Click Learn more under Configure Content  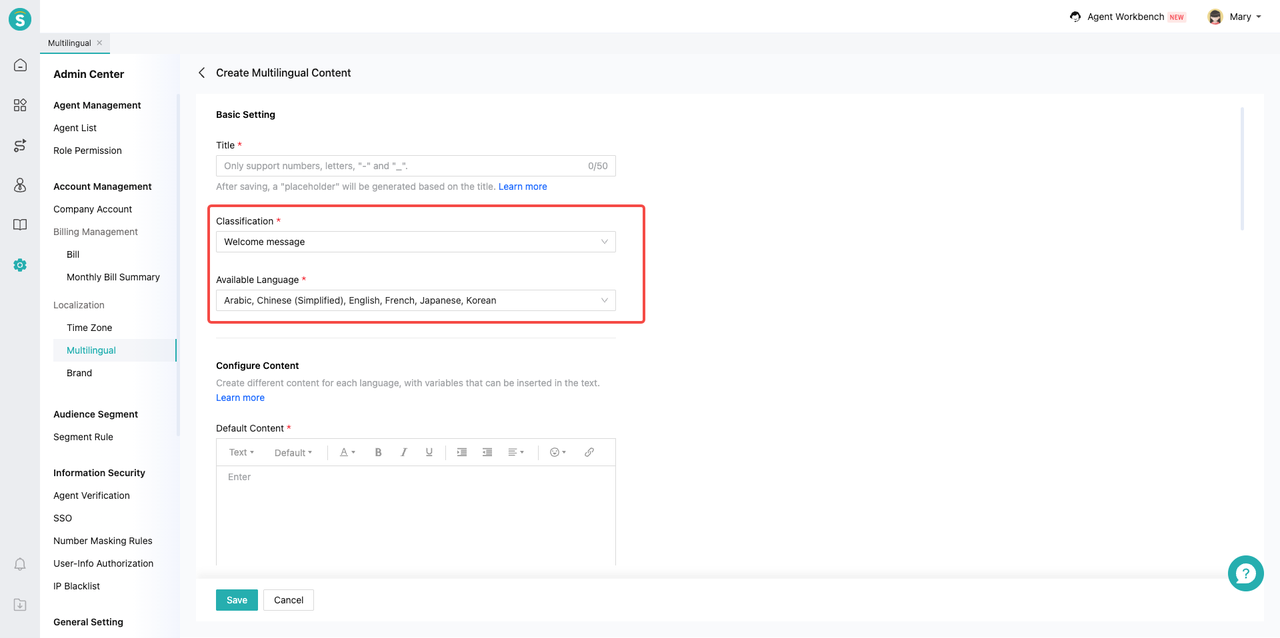(241, 398)
